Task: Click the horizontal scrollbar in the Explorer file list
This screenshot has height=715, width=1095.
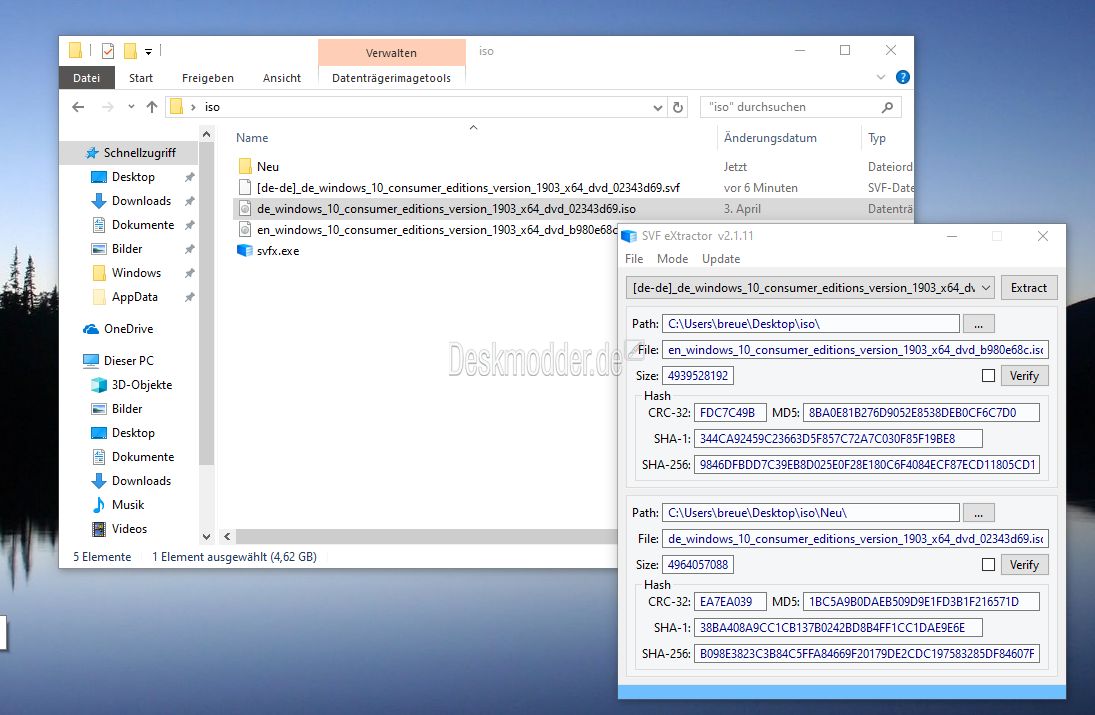Action: point(426,537)
